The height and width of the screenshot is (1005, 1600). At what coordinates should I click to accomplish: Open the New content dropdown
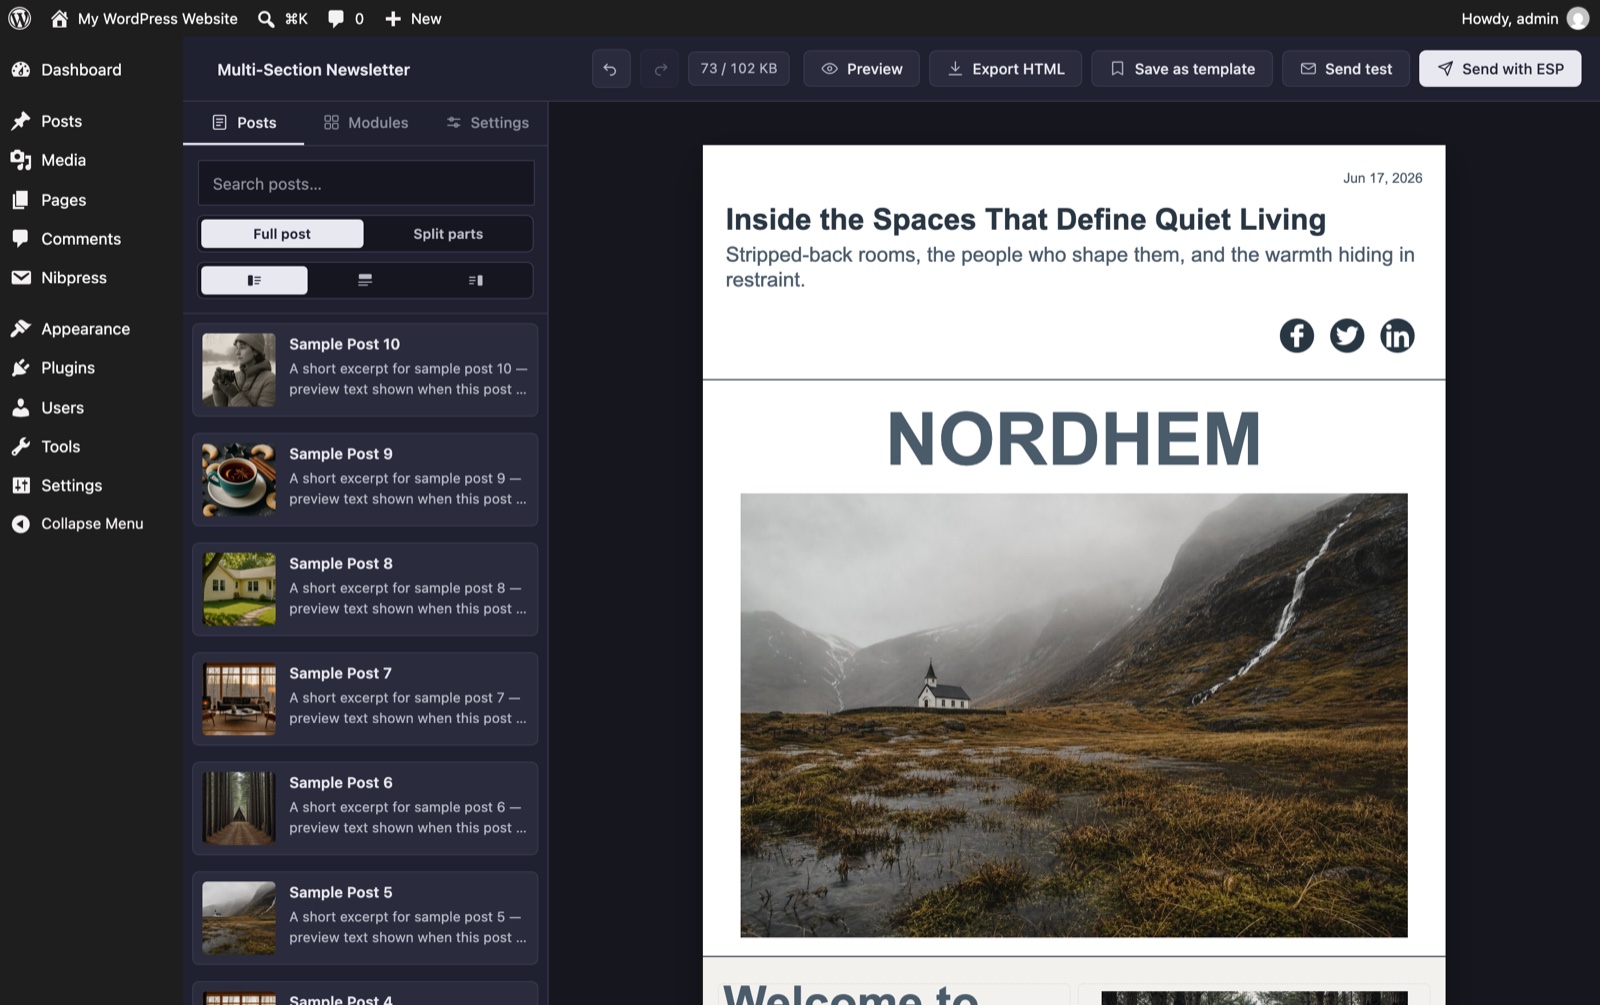tap(413, 18)
